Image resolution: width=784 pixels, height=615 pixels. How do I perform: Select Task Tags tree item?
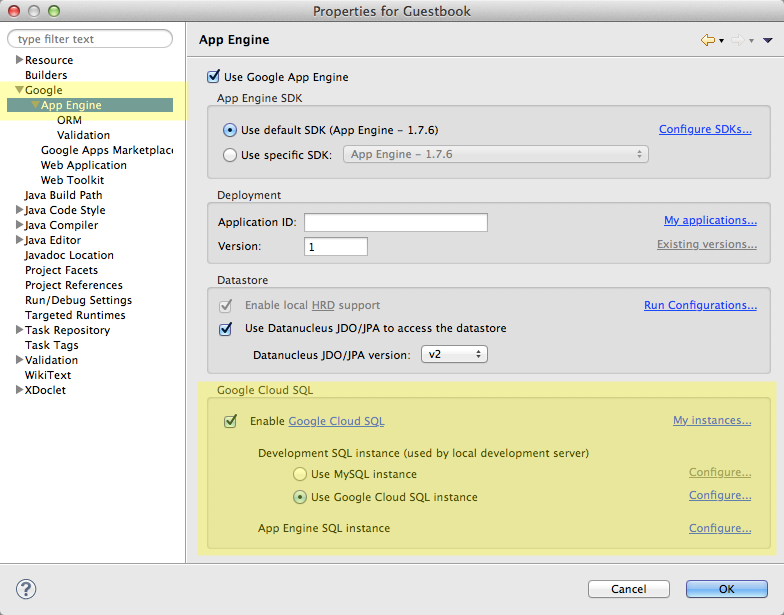point(52,345)
